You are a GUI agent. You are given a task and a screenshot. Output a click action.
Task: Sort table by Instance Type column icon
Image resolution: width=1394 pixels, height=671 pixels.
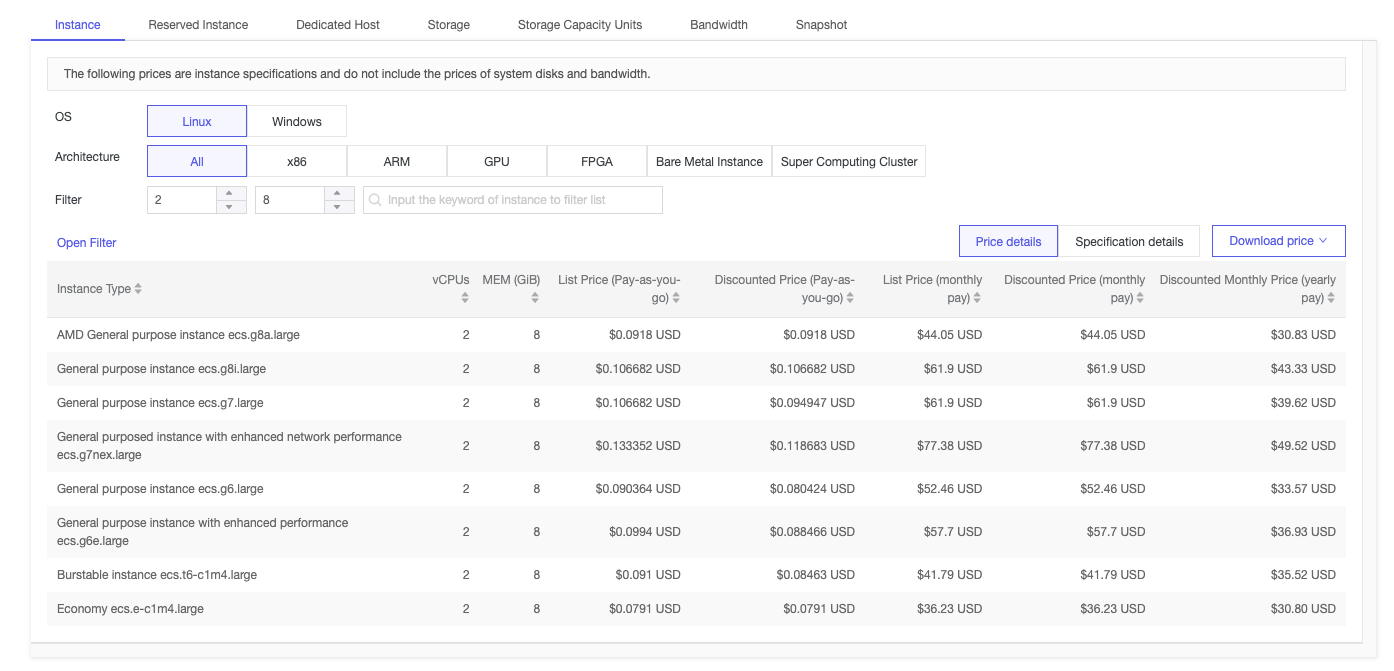(x=138, y=289)
